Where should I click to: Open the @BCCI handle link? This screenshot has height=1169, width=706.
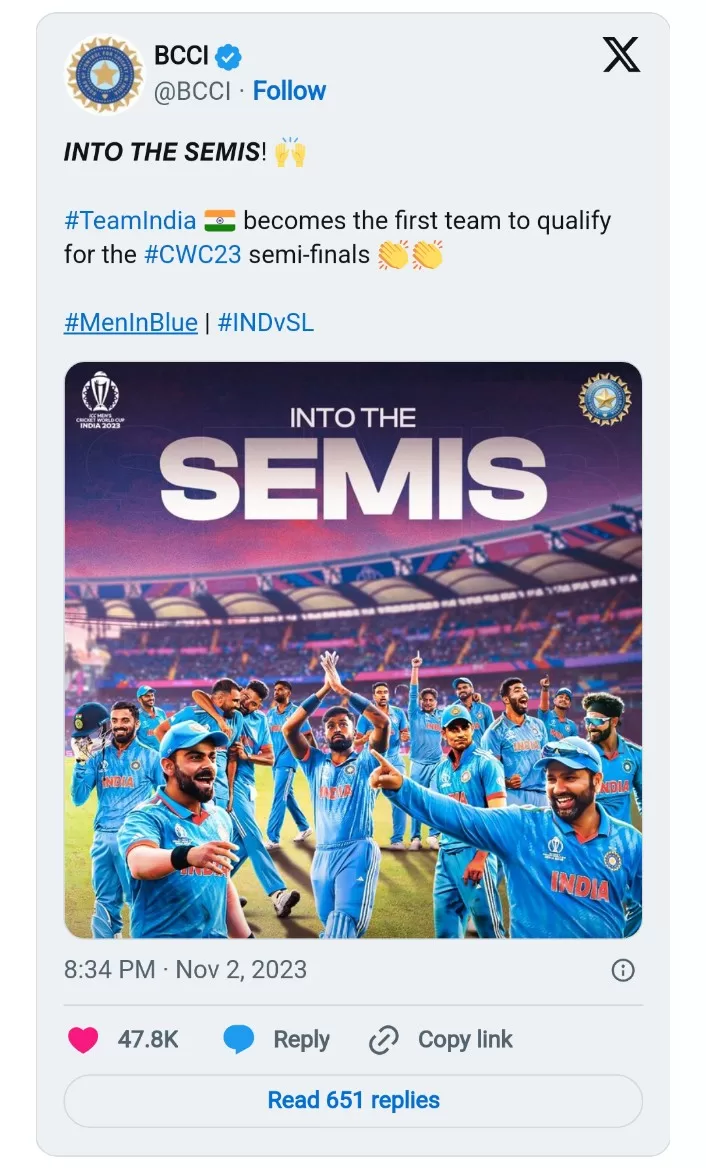191,91
